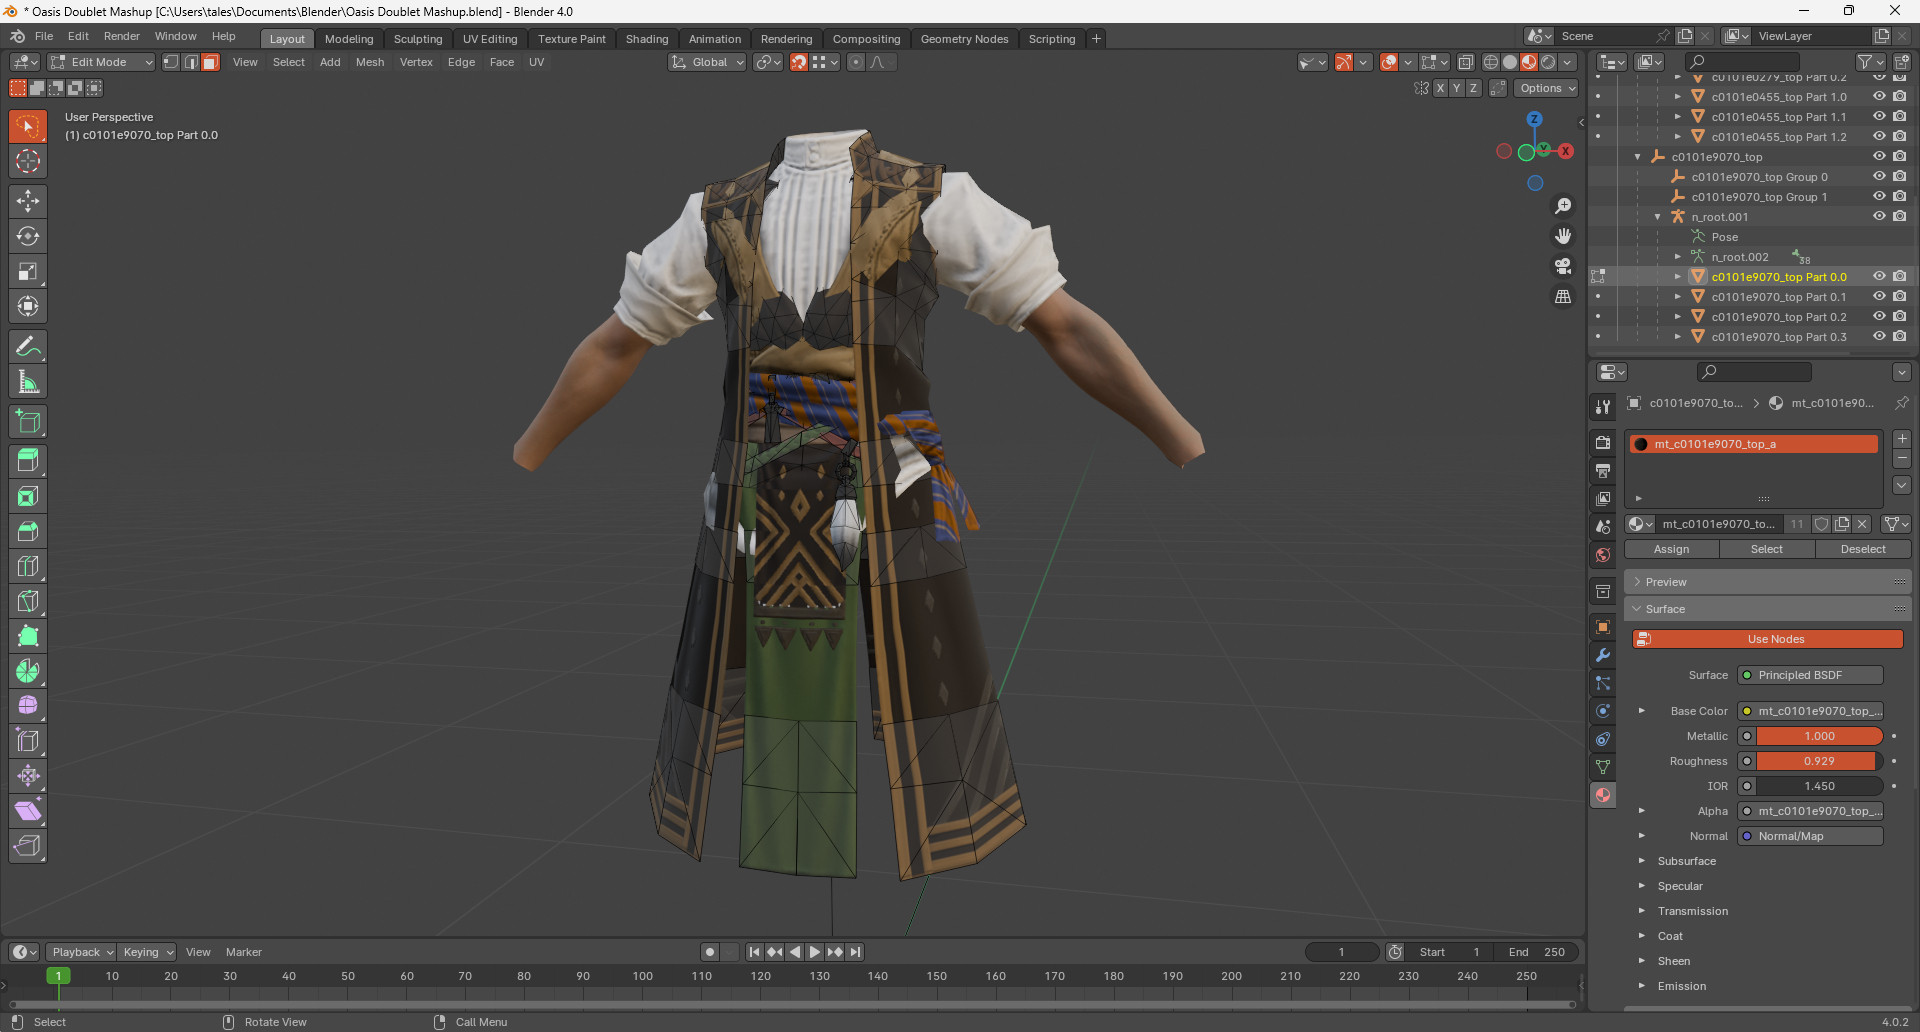Open the Object Data mesh properties tab
This screenshot has height=1032, width=1920.
pos(1603,767)
